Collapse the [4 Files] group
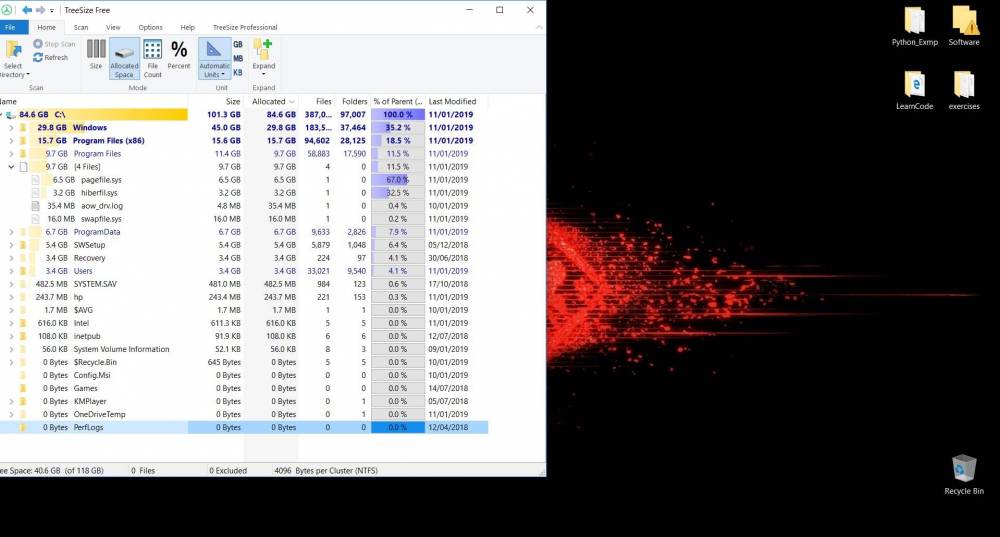 coord(11,167)
